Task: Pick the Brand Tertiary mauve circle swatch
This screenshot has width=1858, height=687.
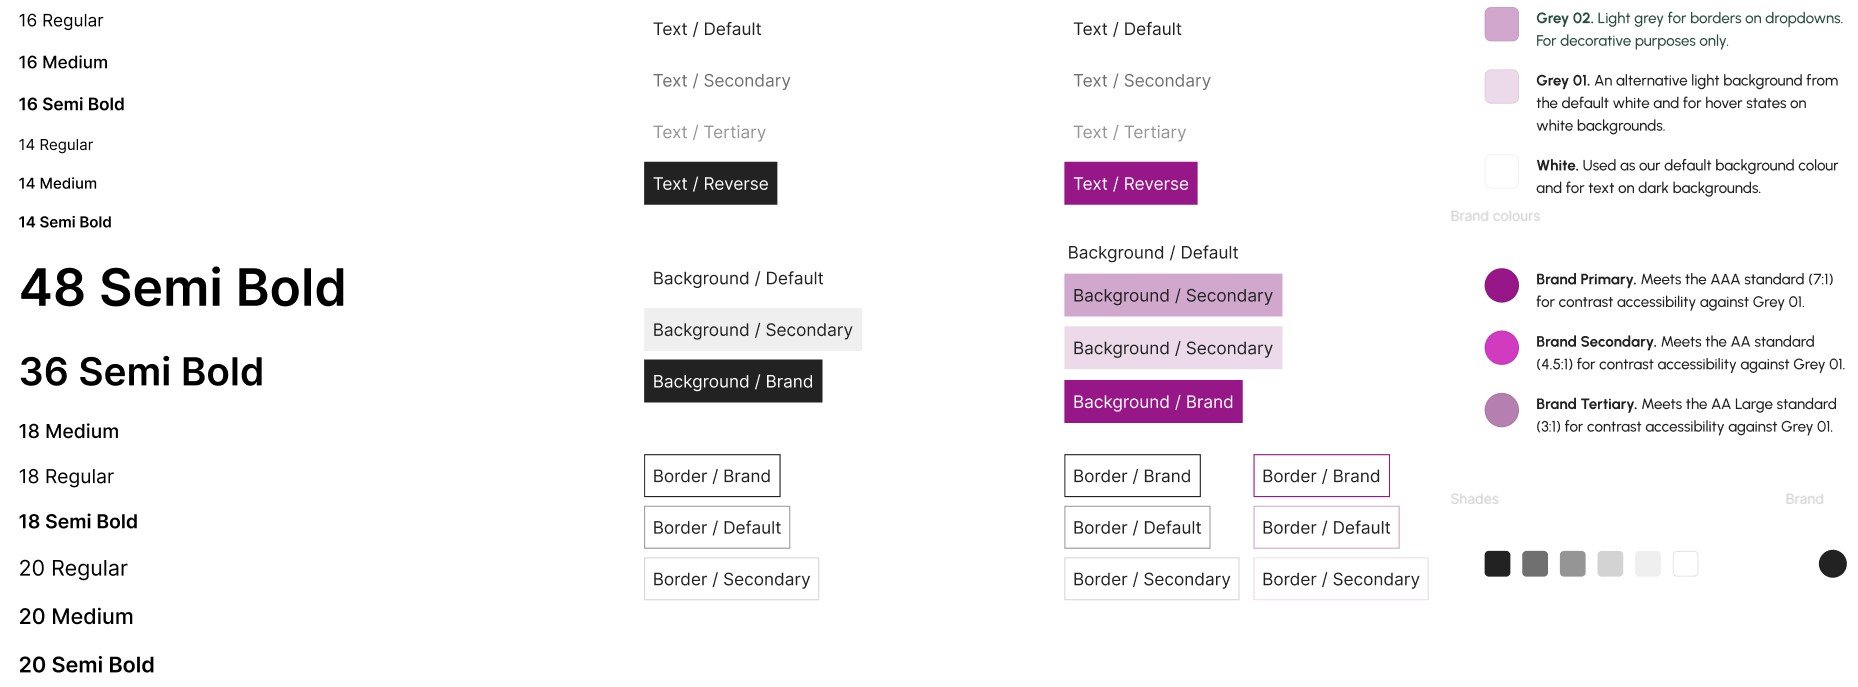Action: 1501,410
